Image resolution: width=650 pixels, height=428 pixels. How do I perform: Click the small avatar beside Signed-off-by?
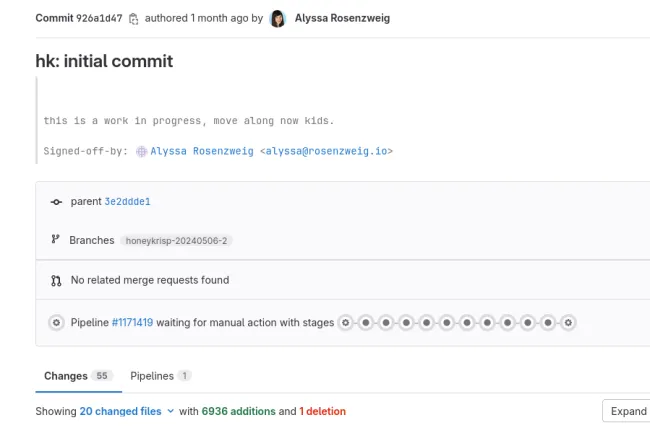141,151
